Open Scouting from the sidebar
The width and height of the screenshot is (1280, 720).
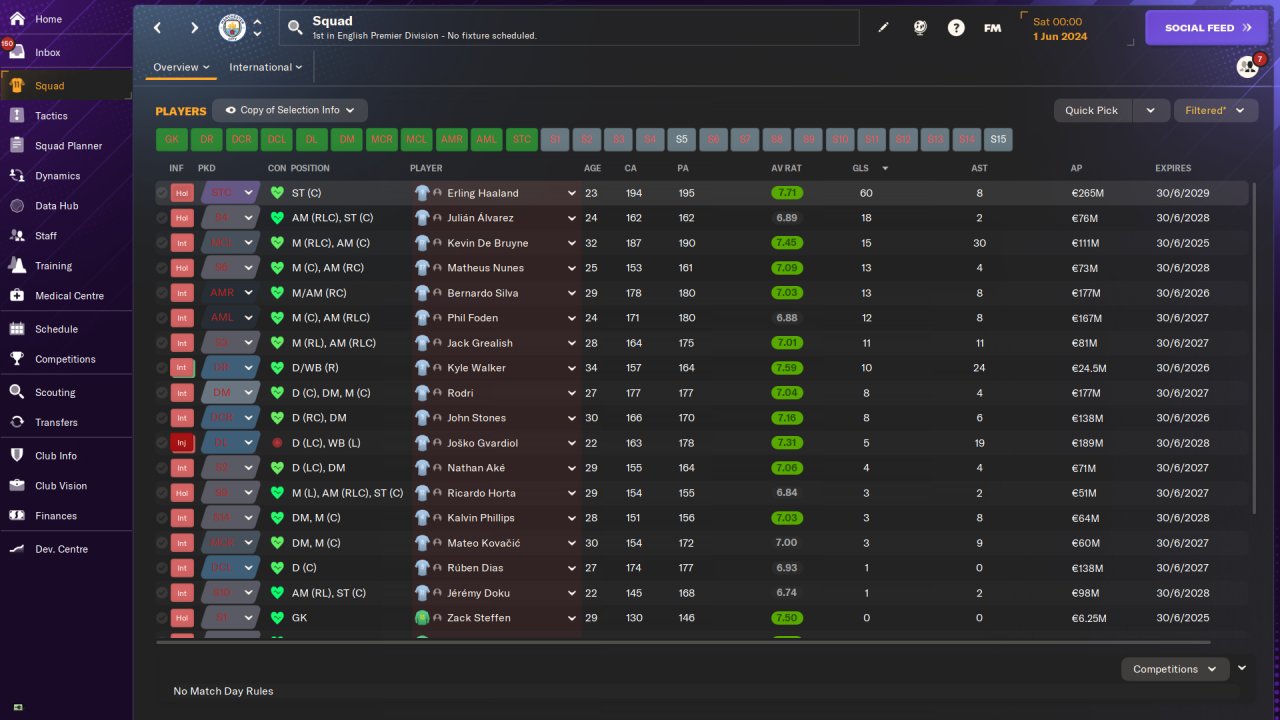pyautogui.click(x=55, y=393)
